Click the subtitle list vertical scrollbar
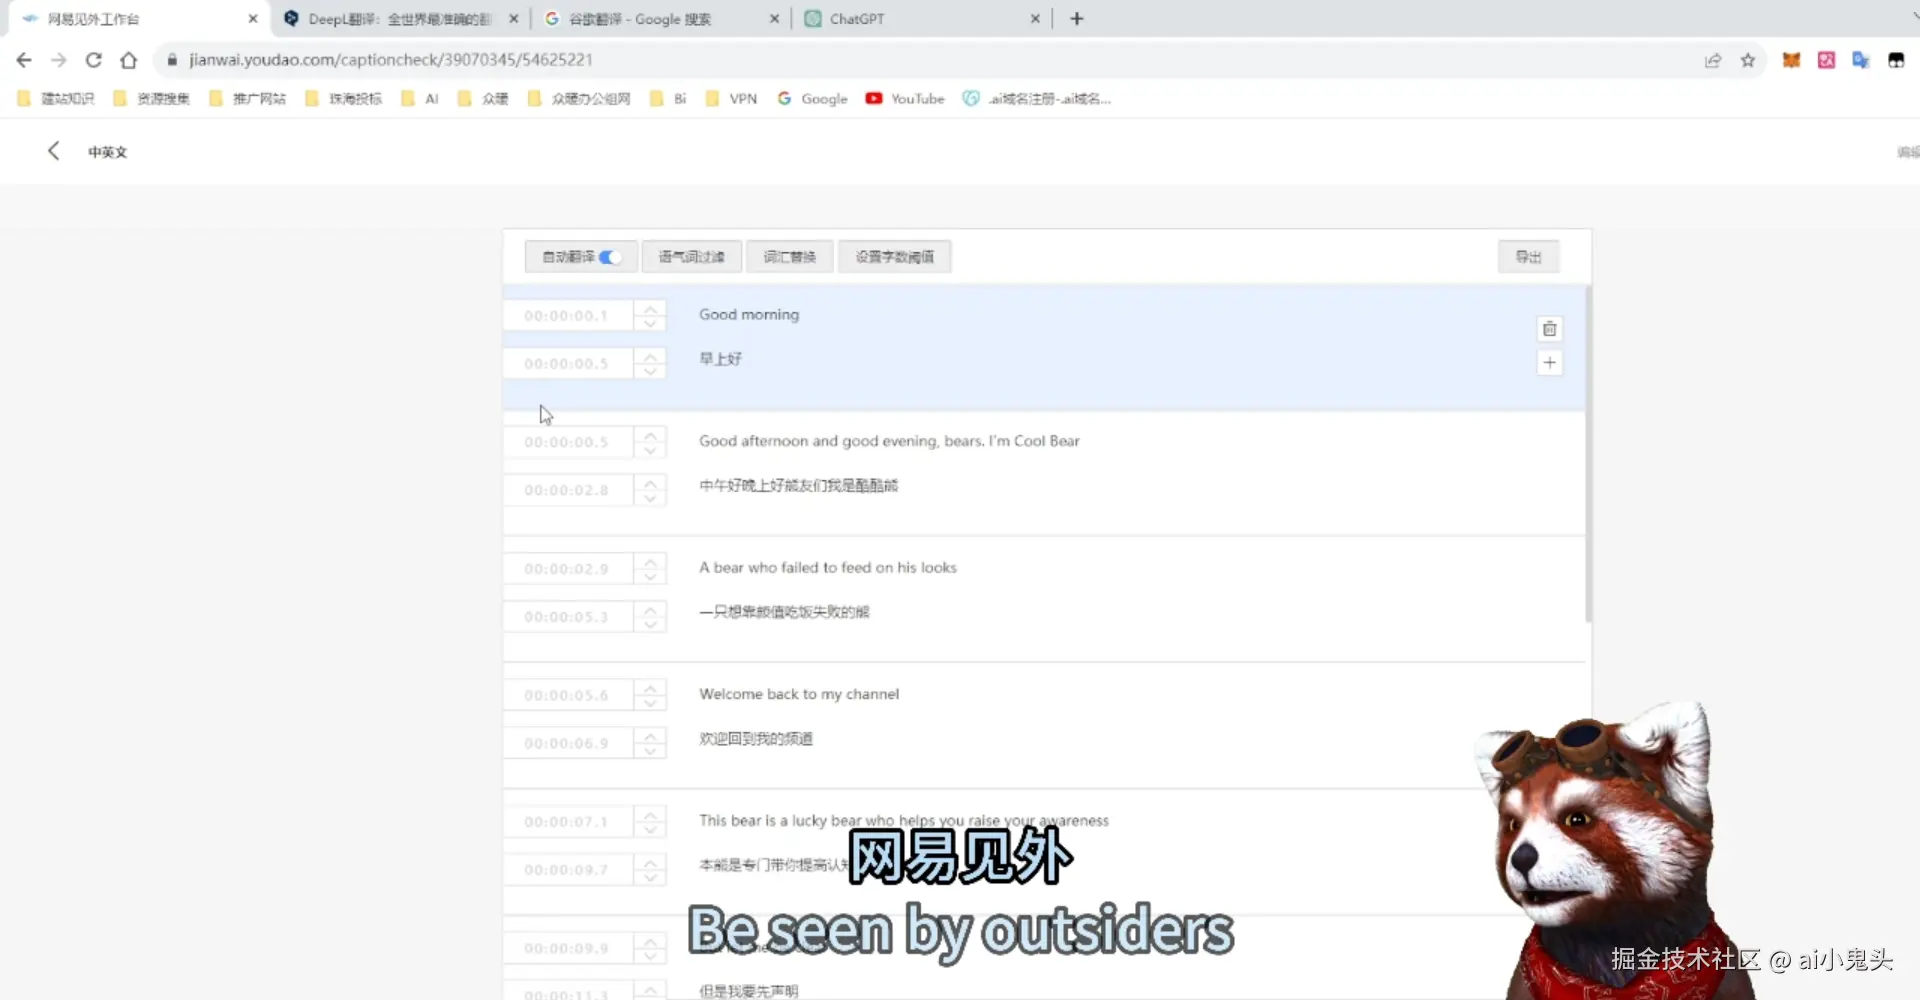1920x1000 pixels. coord(1588,454)
